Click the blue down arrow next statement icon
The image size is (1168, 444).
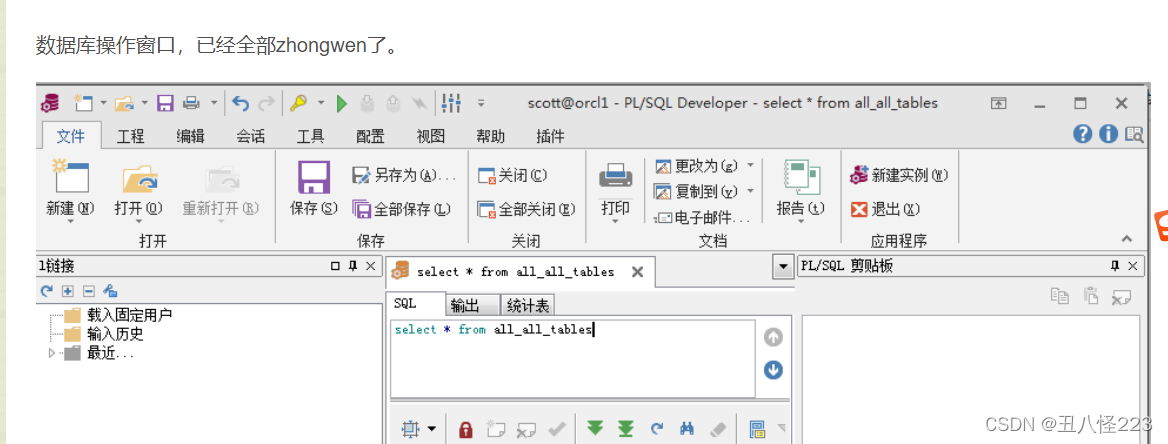773,370
